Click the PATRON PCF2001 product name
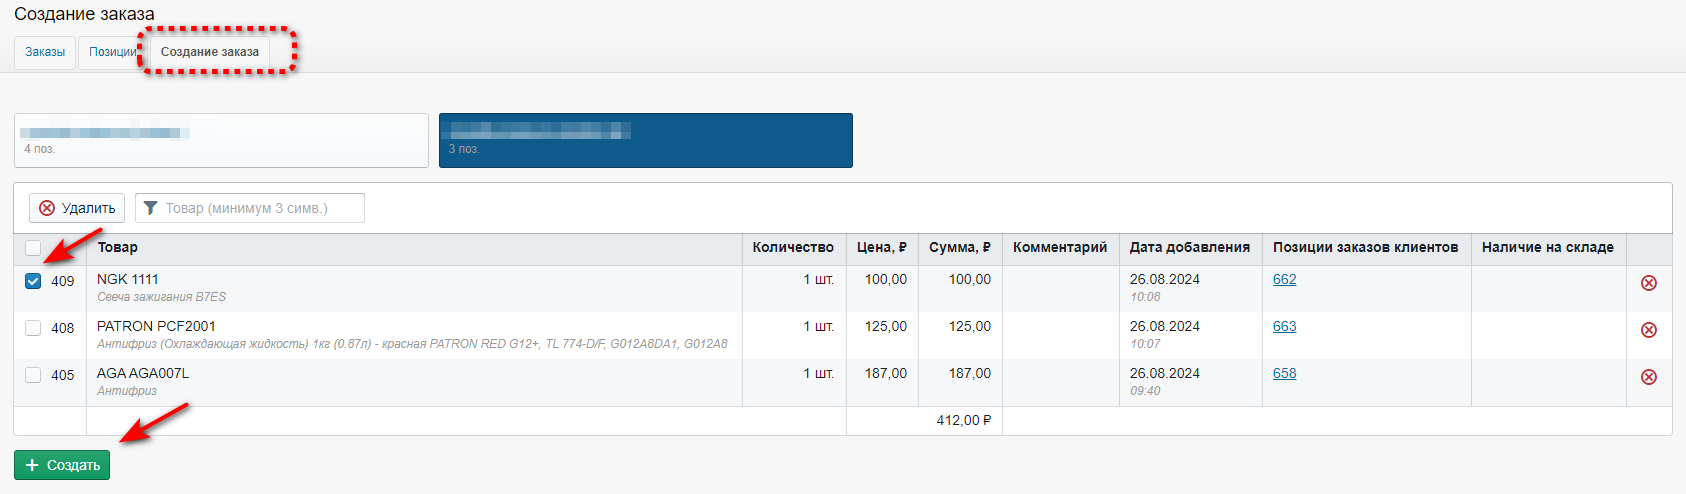 [156, 326]
